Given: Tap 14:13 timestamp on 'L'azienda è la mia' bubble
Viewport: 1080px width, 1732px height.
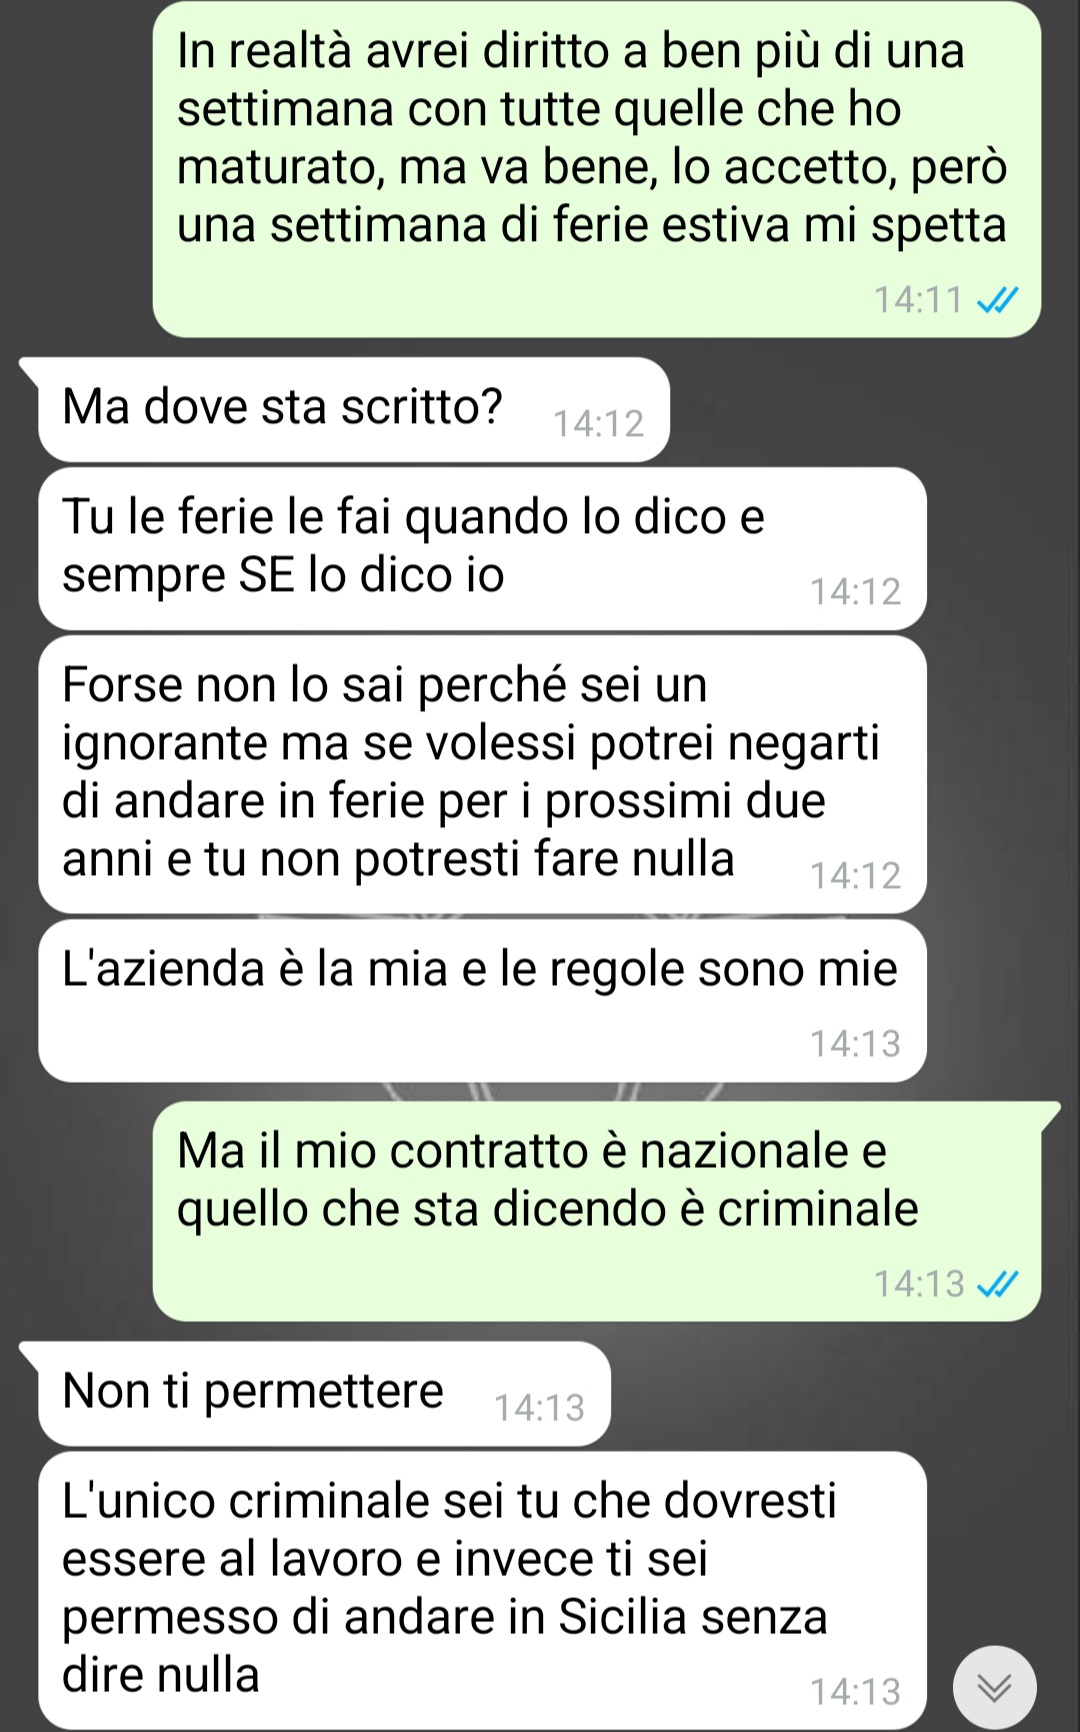Looking at the screenshot, I should (x=856, y=1044).
